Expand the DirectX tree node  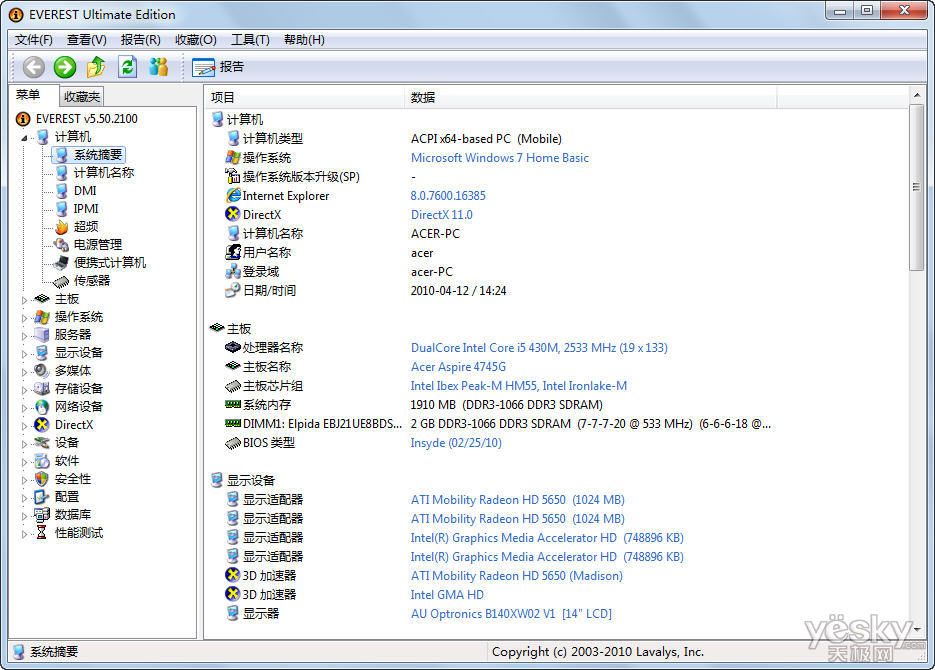24,426
